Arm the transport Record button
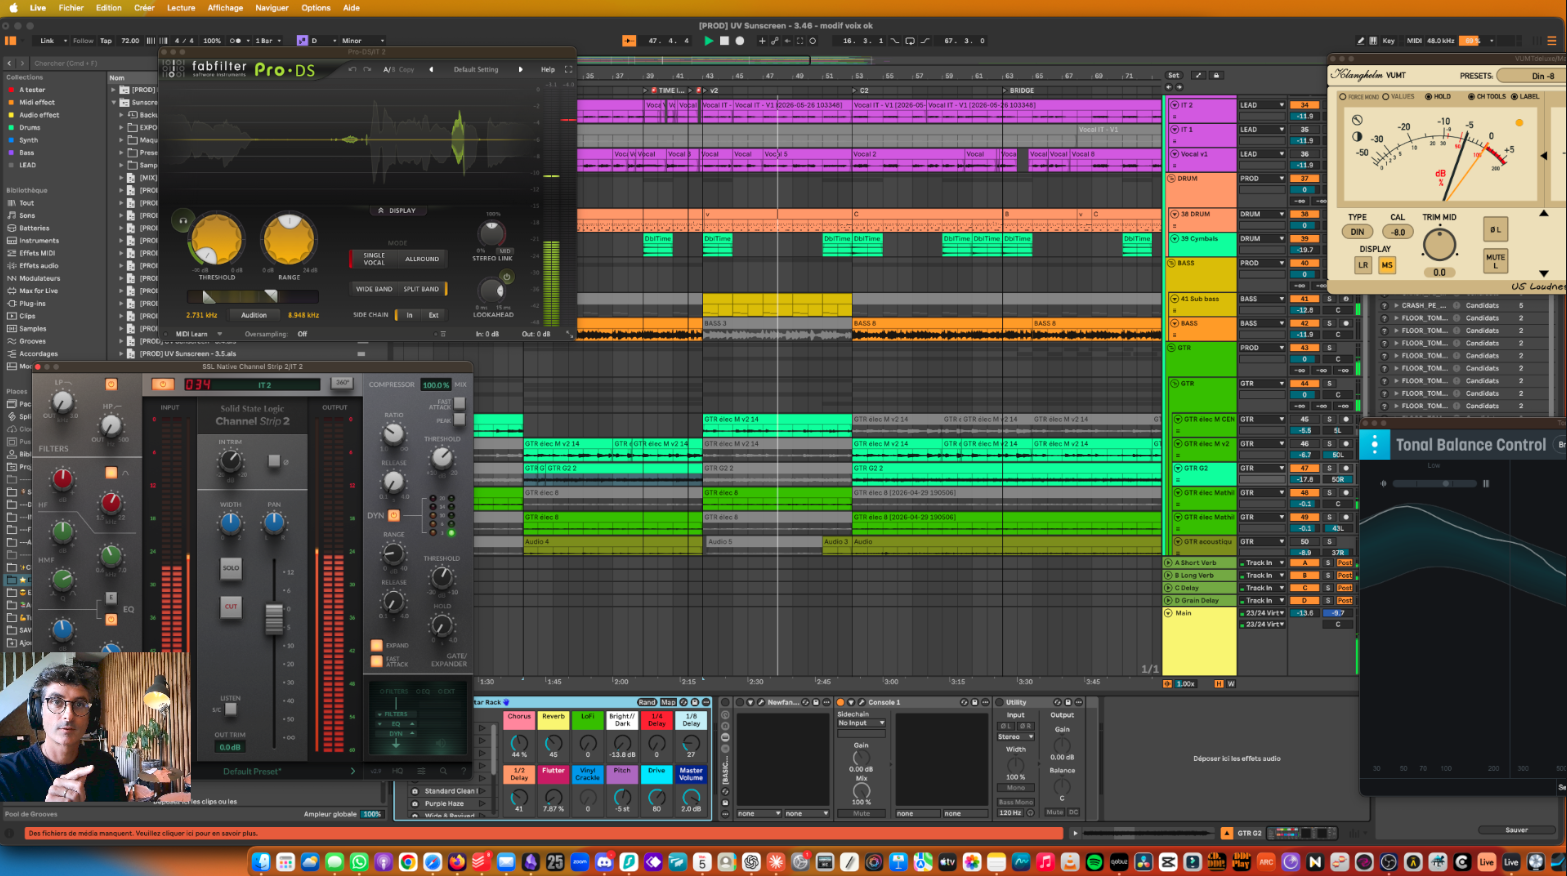The image size is (1567, 876). pyautogui.click(x=740, y=41)
